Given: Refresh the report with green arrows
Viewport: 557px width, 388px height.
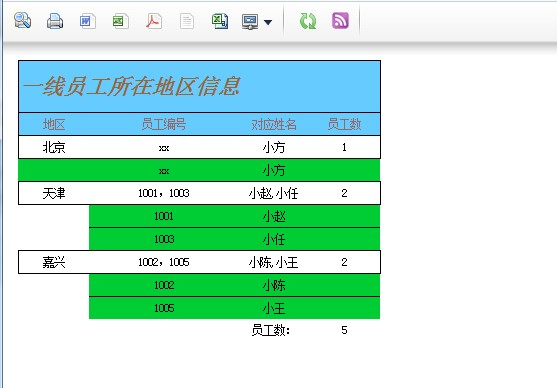Looking at the screenshot, I should click(x=308, y=21).
